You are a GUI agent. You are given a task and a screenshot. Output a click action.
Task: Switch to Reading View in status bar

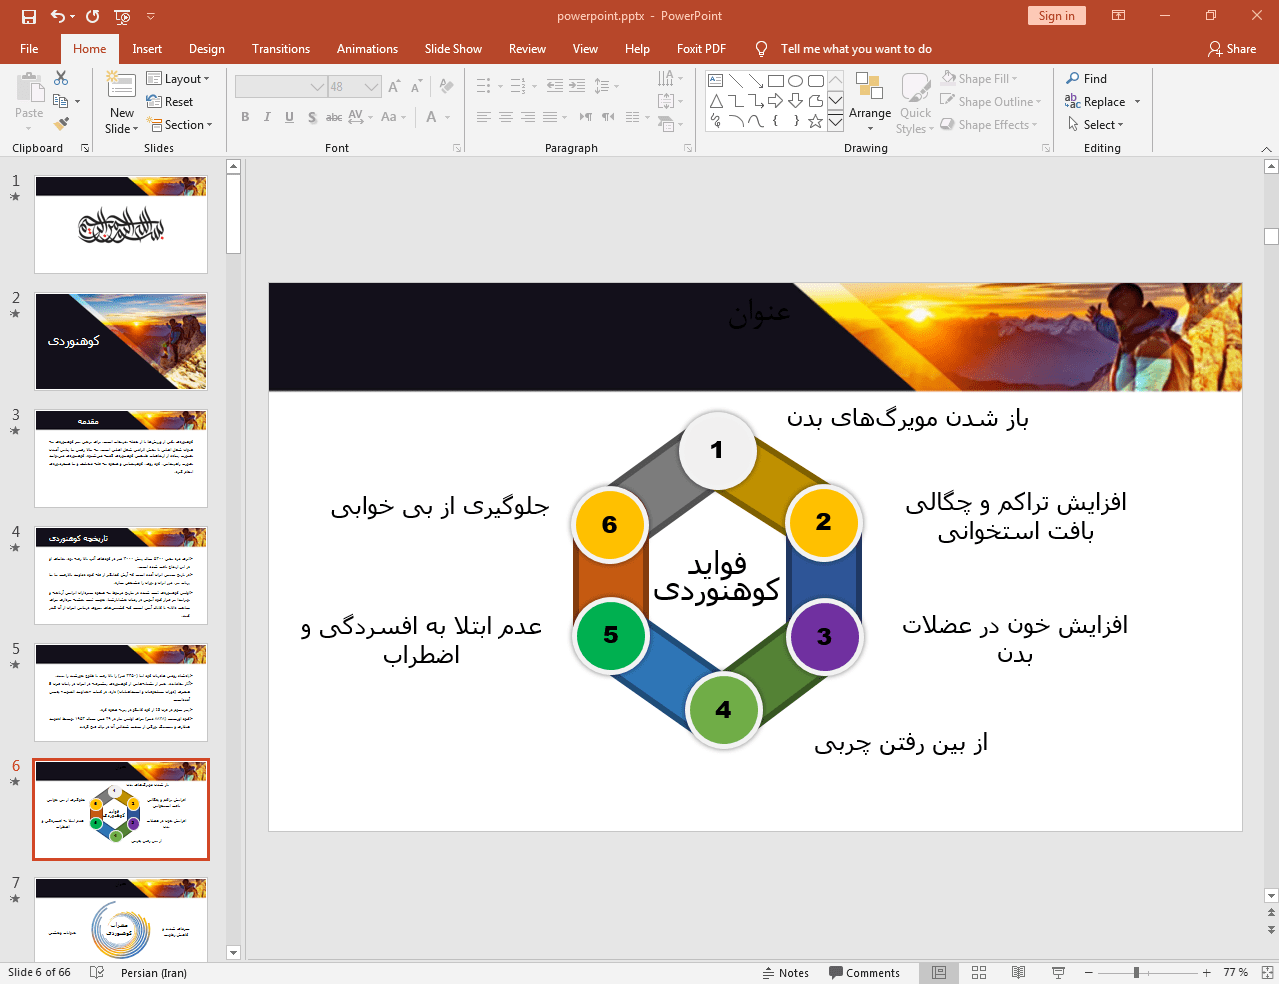1018,972
